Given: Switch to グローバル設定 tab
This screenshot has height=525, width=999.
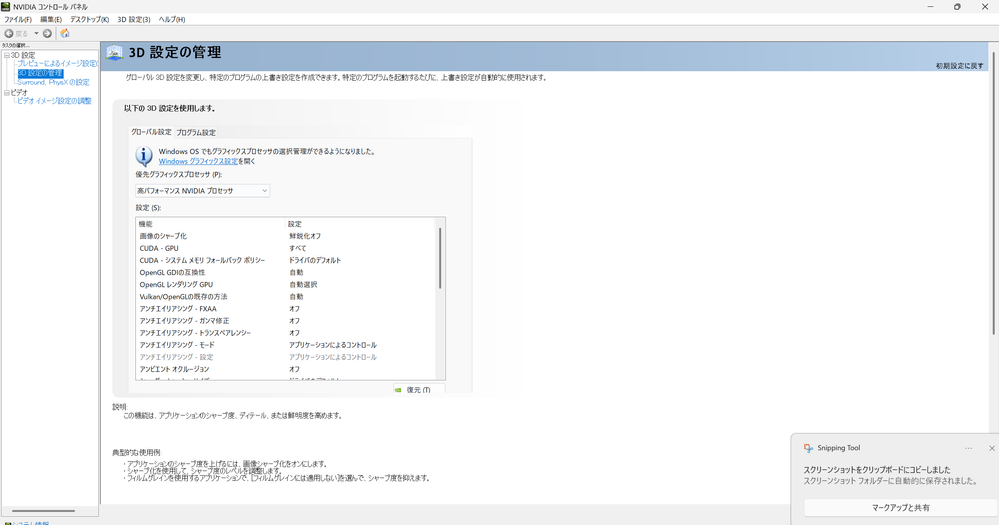Looking at the screenshot, I should tap(151, 132).
